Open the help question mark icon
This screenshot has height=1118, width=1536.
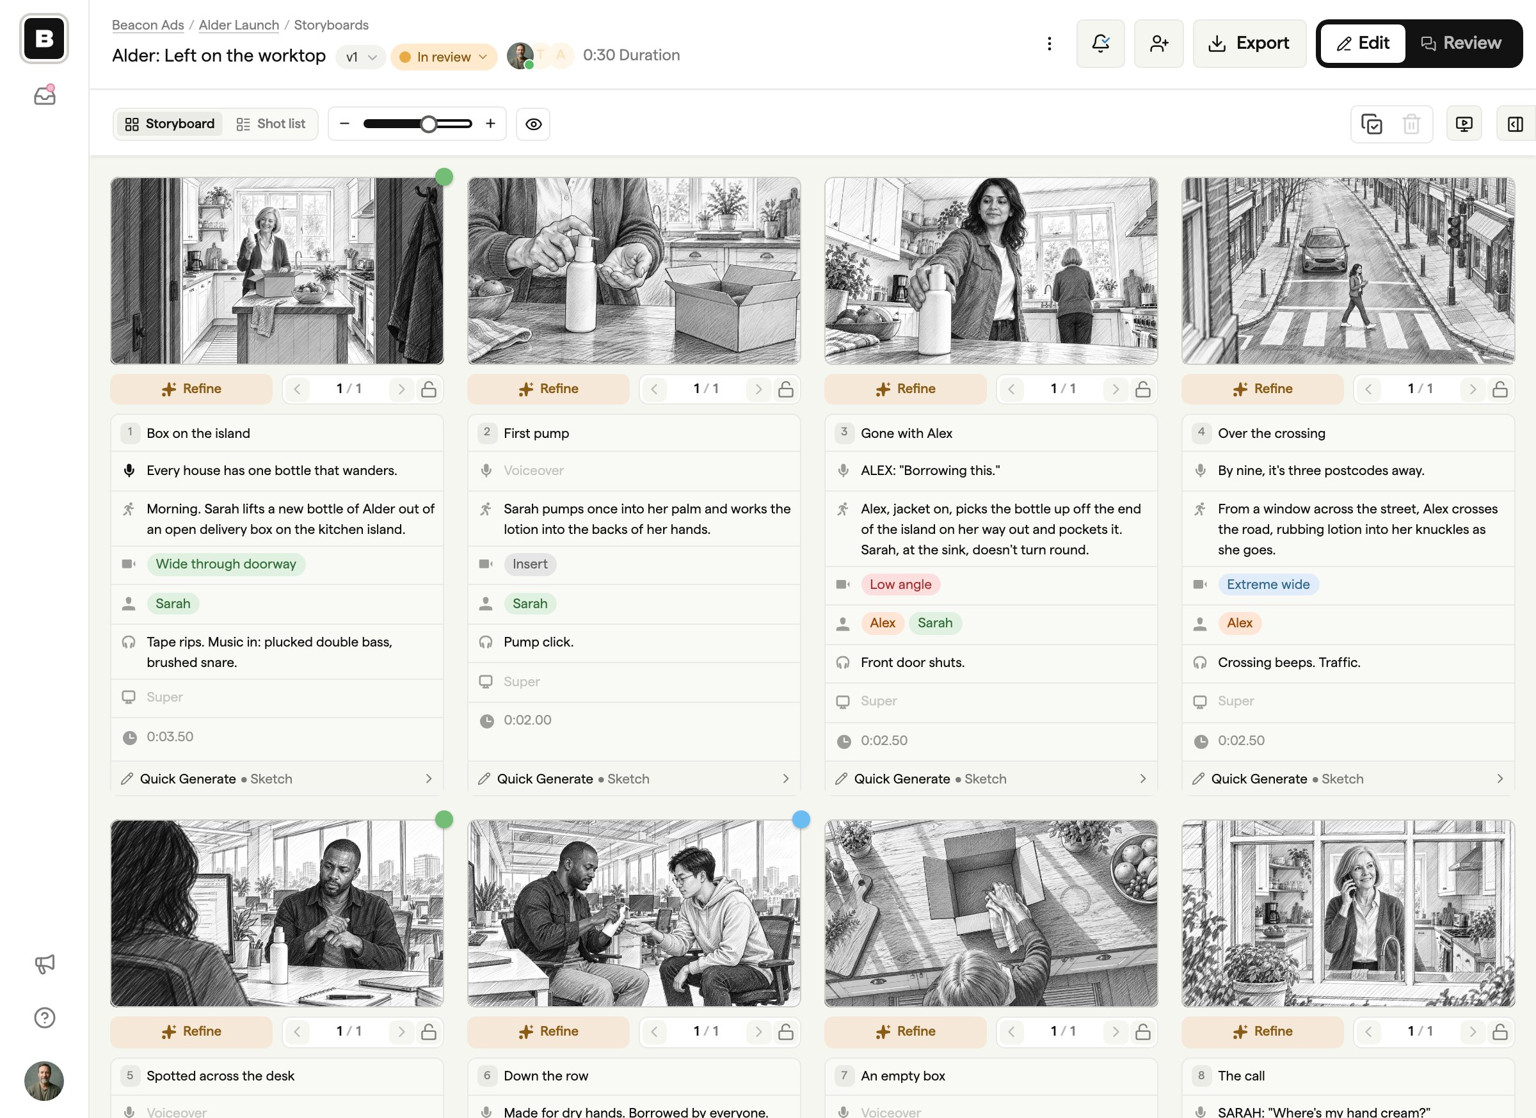pos(44,1018)
